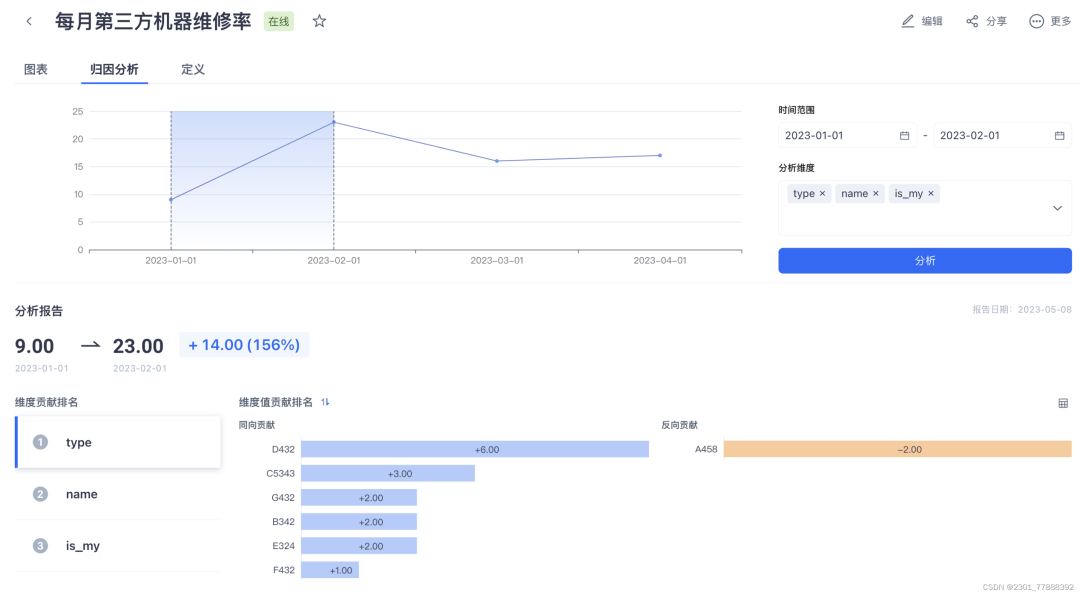Remove the name dimension tag
1080x595 pixels.
coord(875,194)
